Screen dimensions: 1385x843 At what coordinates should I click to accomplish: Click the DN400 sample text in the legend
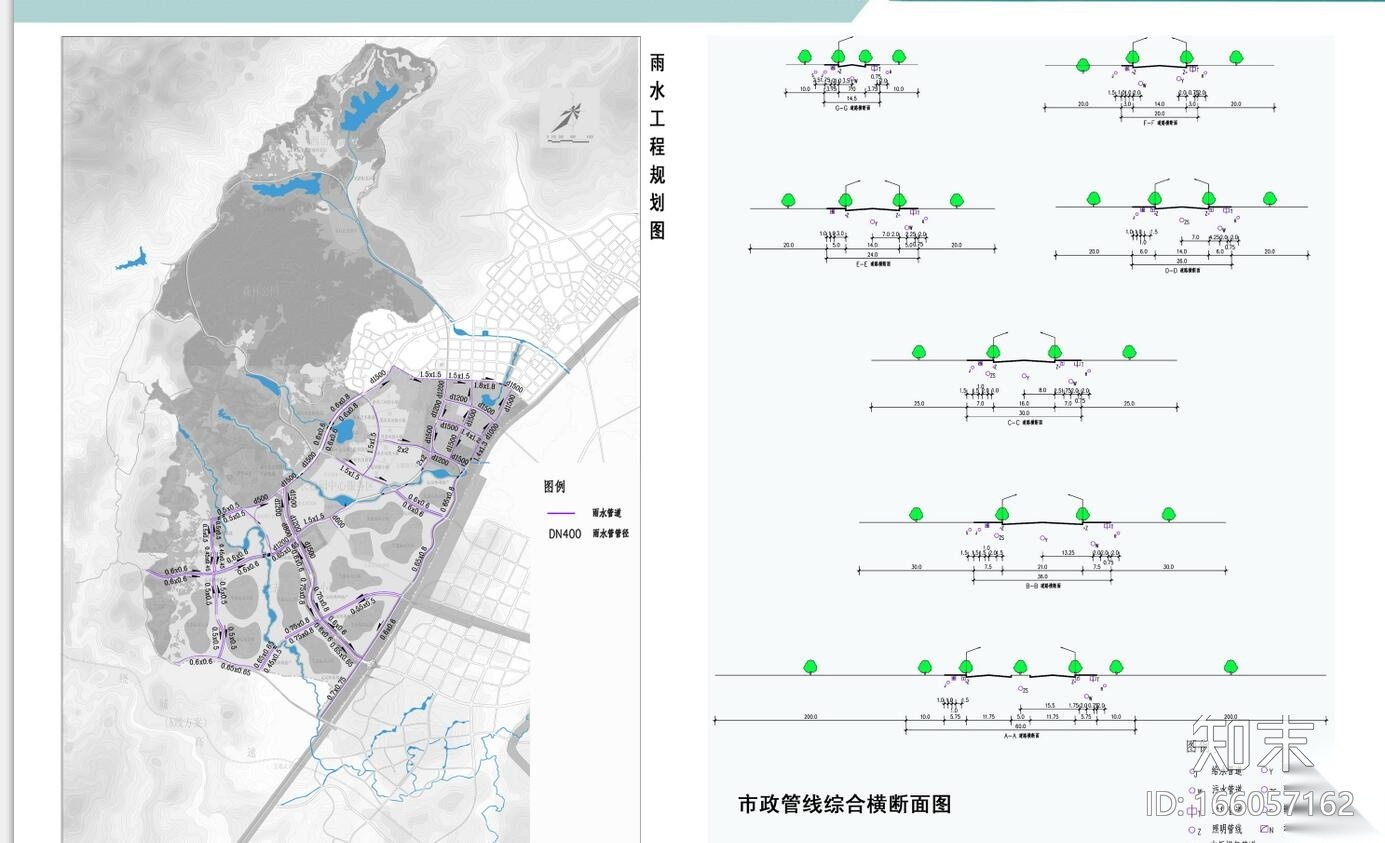tap(564, 534)
